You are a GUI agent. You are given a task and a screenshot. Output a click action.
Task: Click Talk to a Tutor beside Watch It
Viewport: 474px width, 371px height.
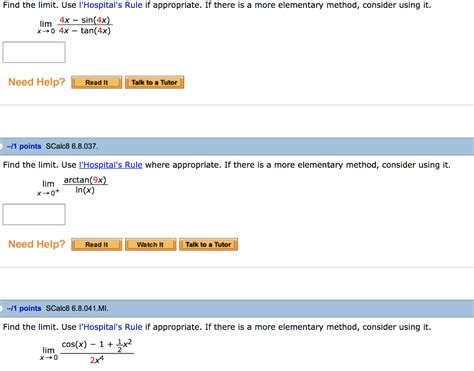[208, 244]
